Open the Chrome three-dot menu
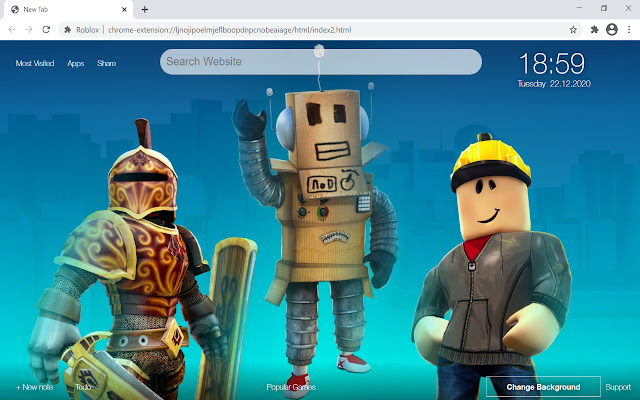Screen dimensions: 640x400 tap(629, 29)
